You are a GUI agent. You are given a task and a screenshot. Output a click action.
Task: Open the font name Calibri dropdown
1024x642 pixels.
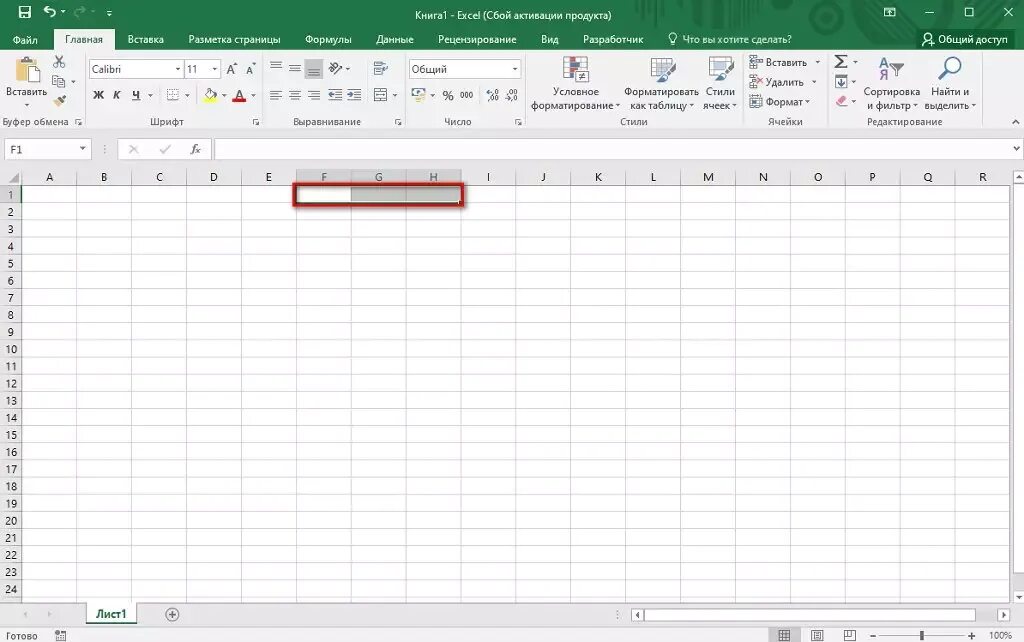pos(177,69)
